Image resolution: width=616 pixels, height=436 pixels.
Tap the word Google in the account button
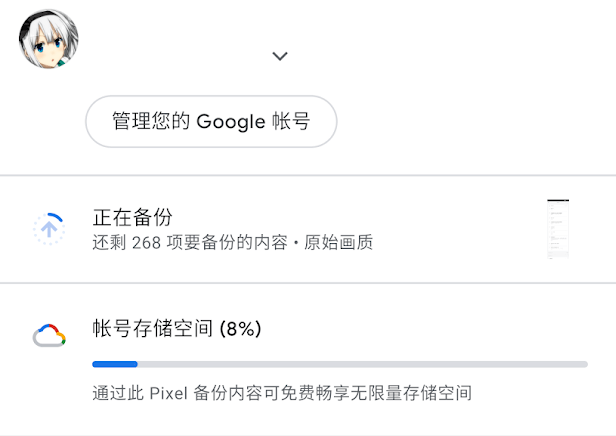[x=231, y=122]
